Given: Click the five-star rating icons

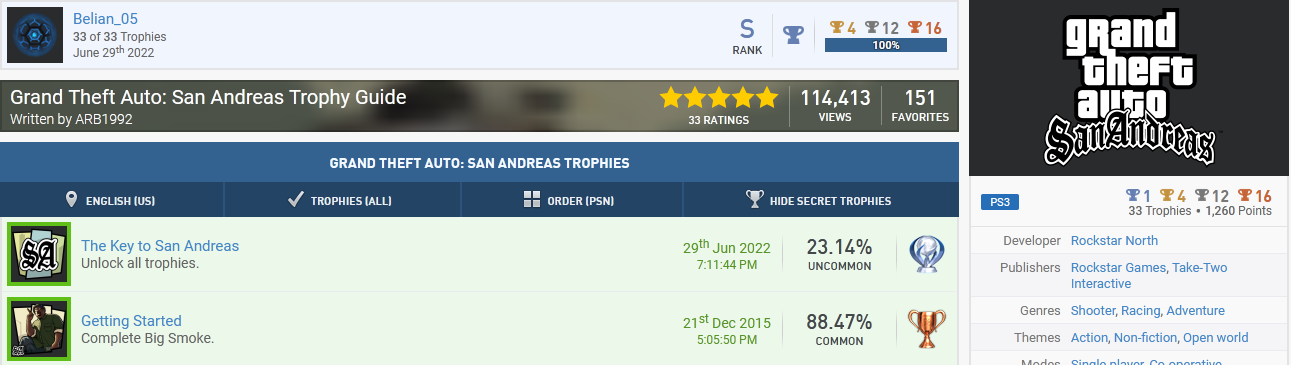Looking at the screenshot, I should click(x=718, y=98).
